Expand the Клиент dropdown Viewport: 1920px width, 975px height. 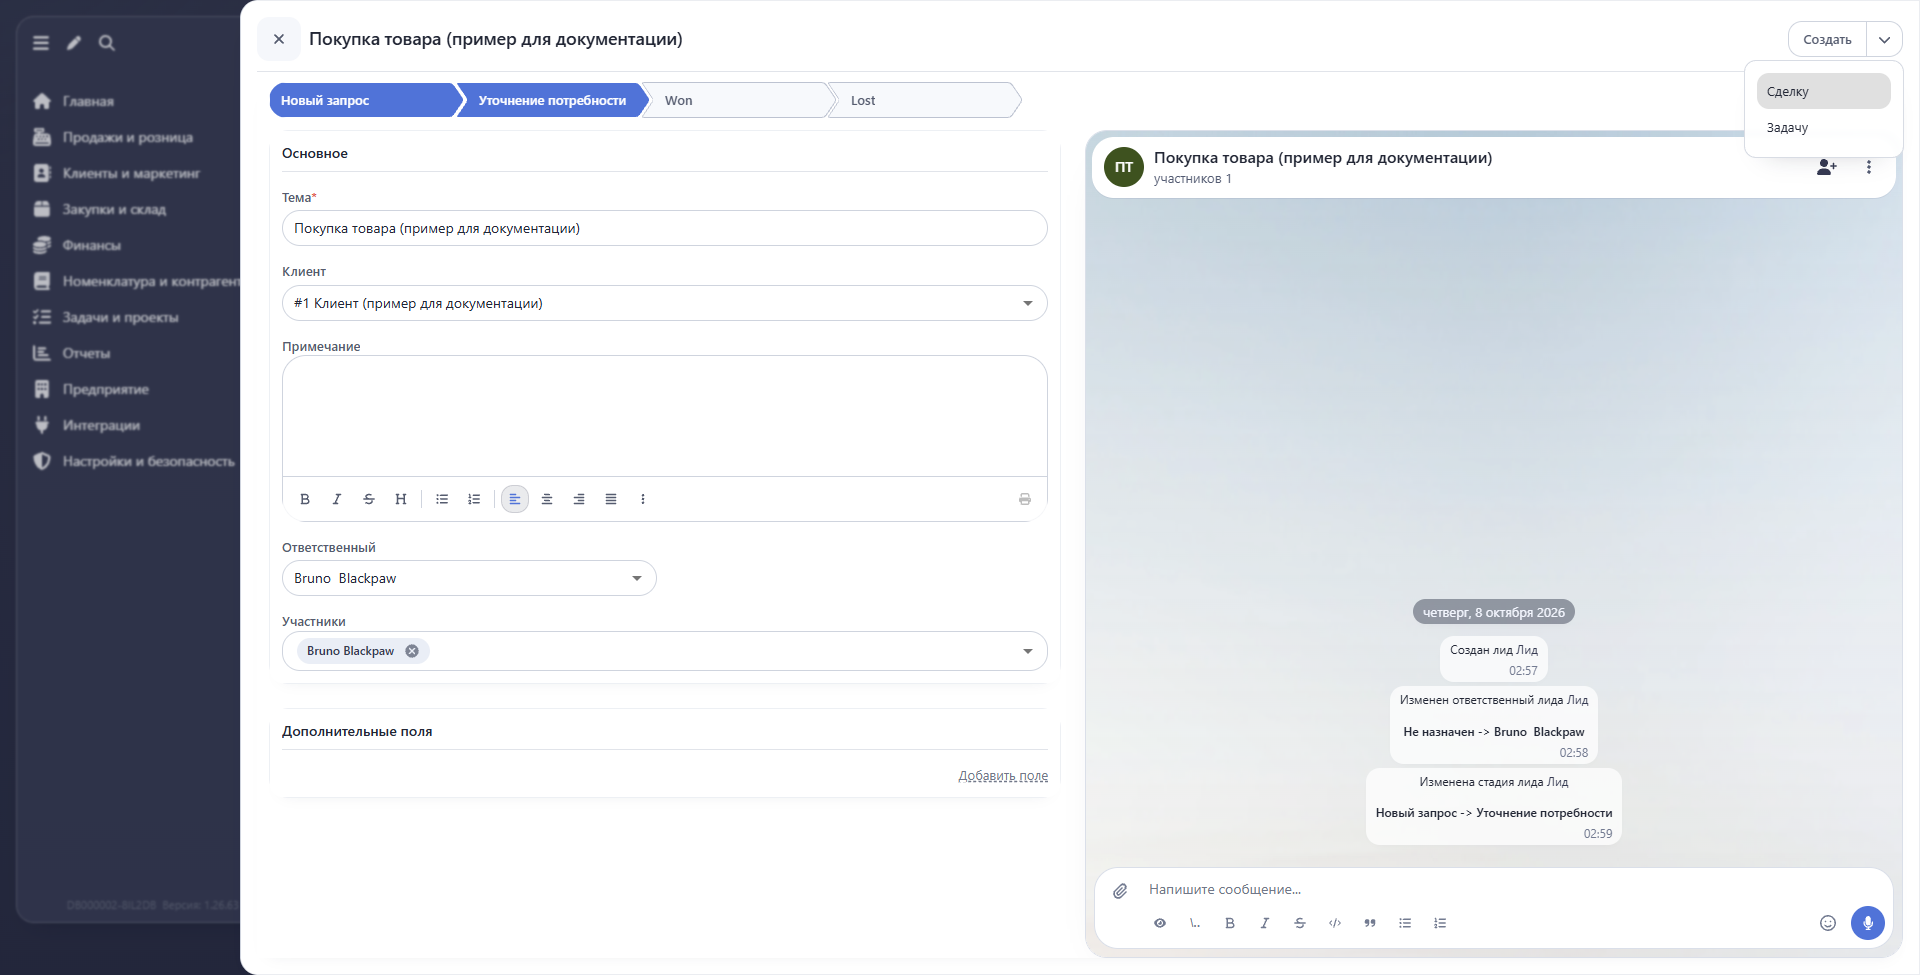[x=1028, y=303]
